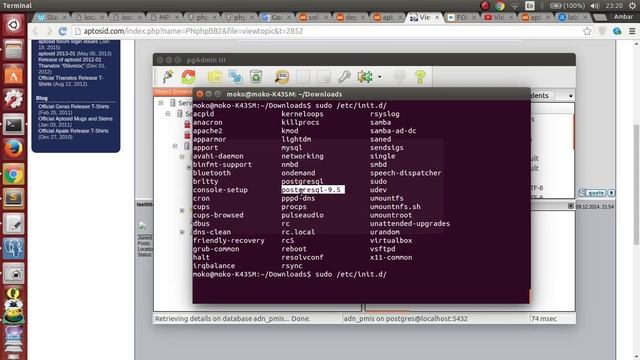This screenshot has height=360, width=640.
Task: Click the aptosid.com address bar
Action: 327,31
